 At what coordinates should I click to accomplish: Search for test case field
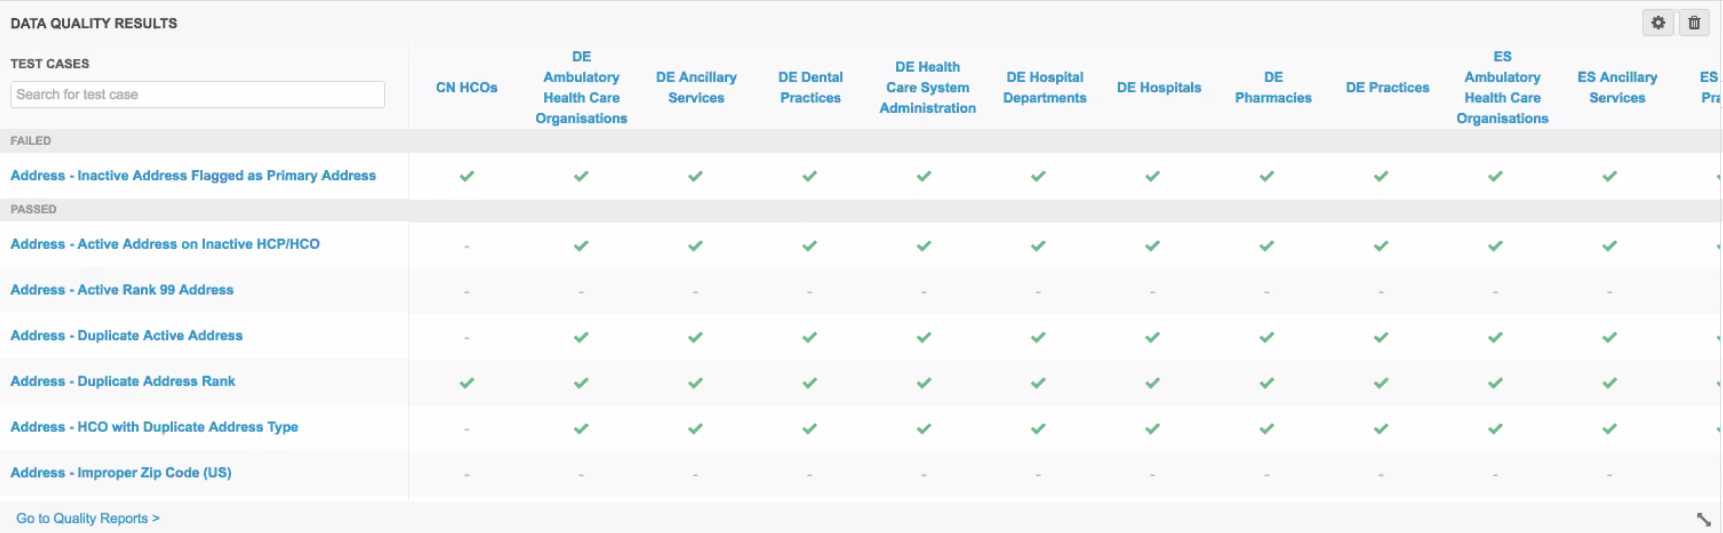(197, 94)
